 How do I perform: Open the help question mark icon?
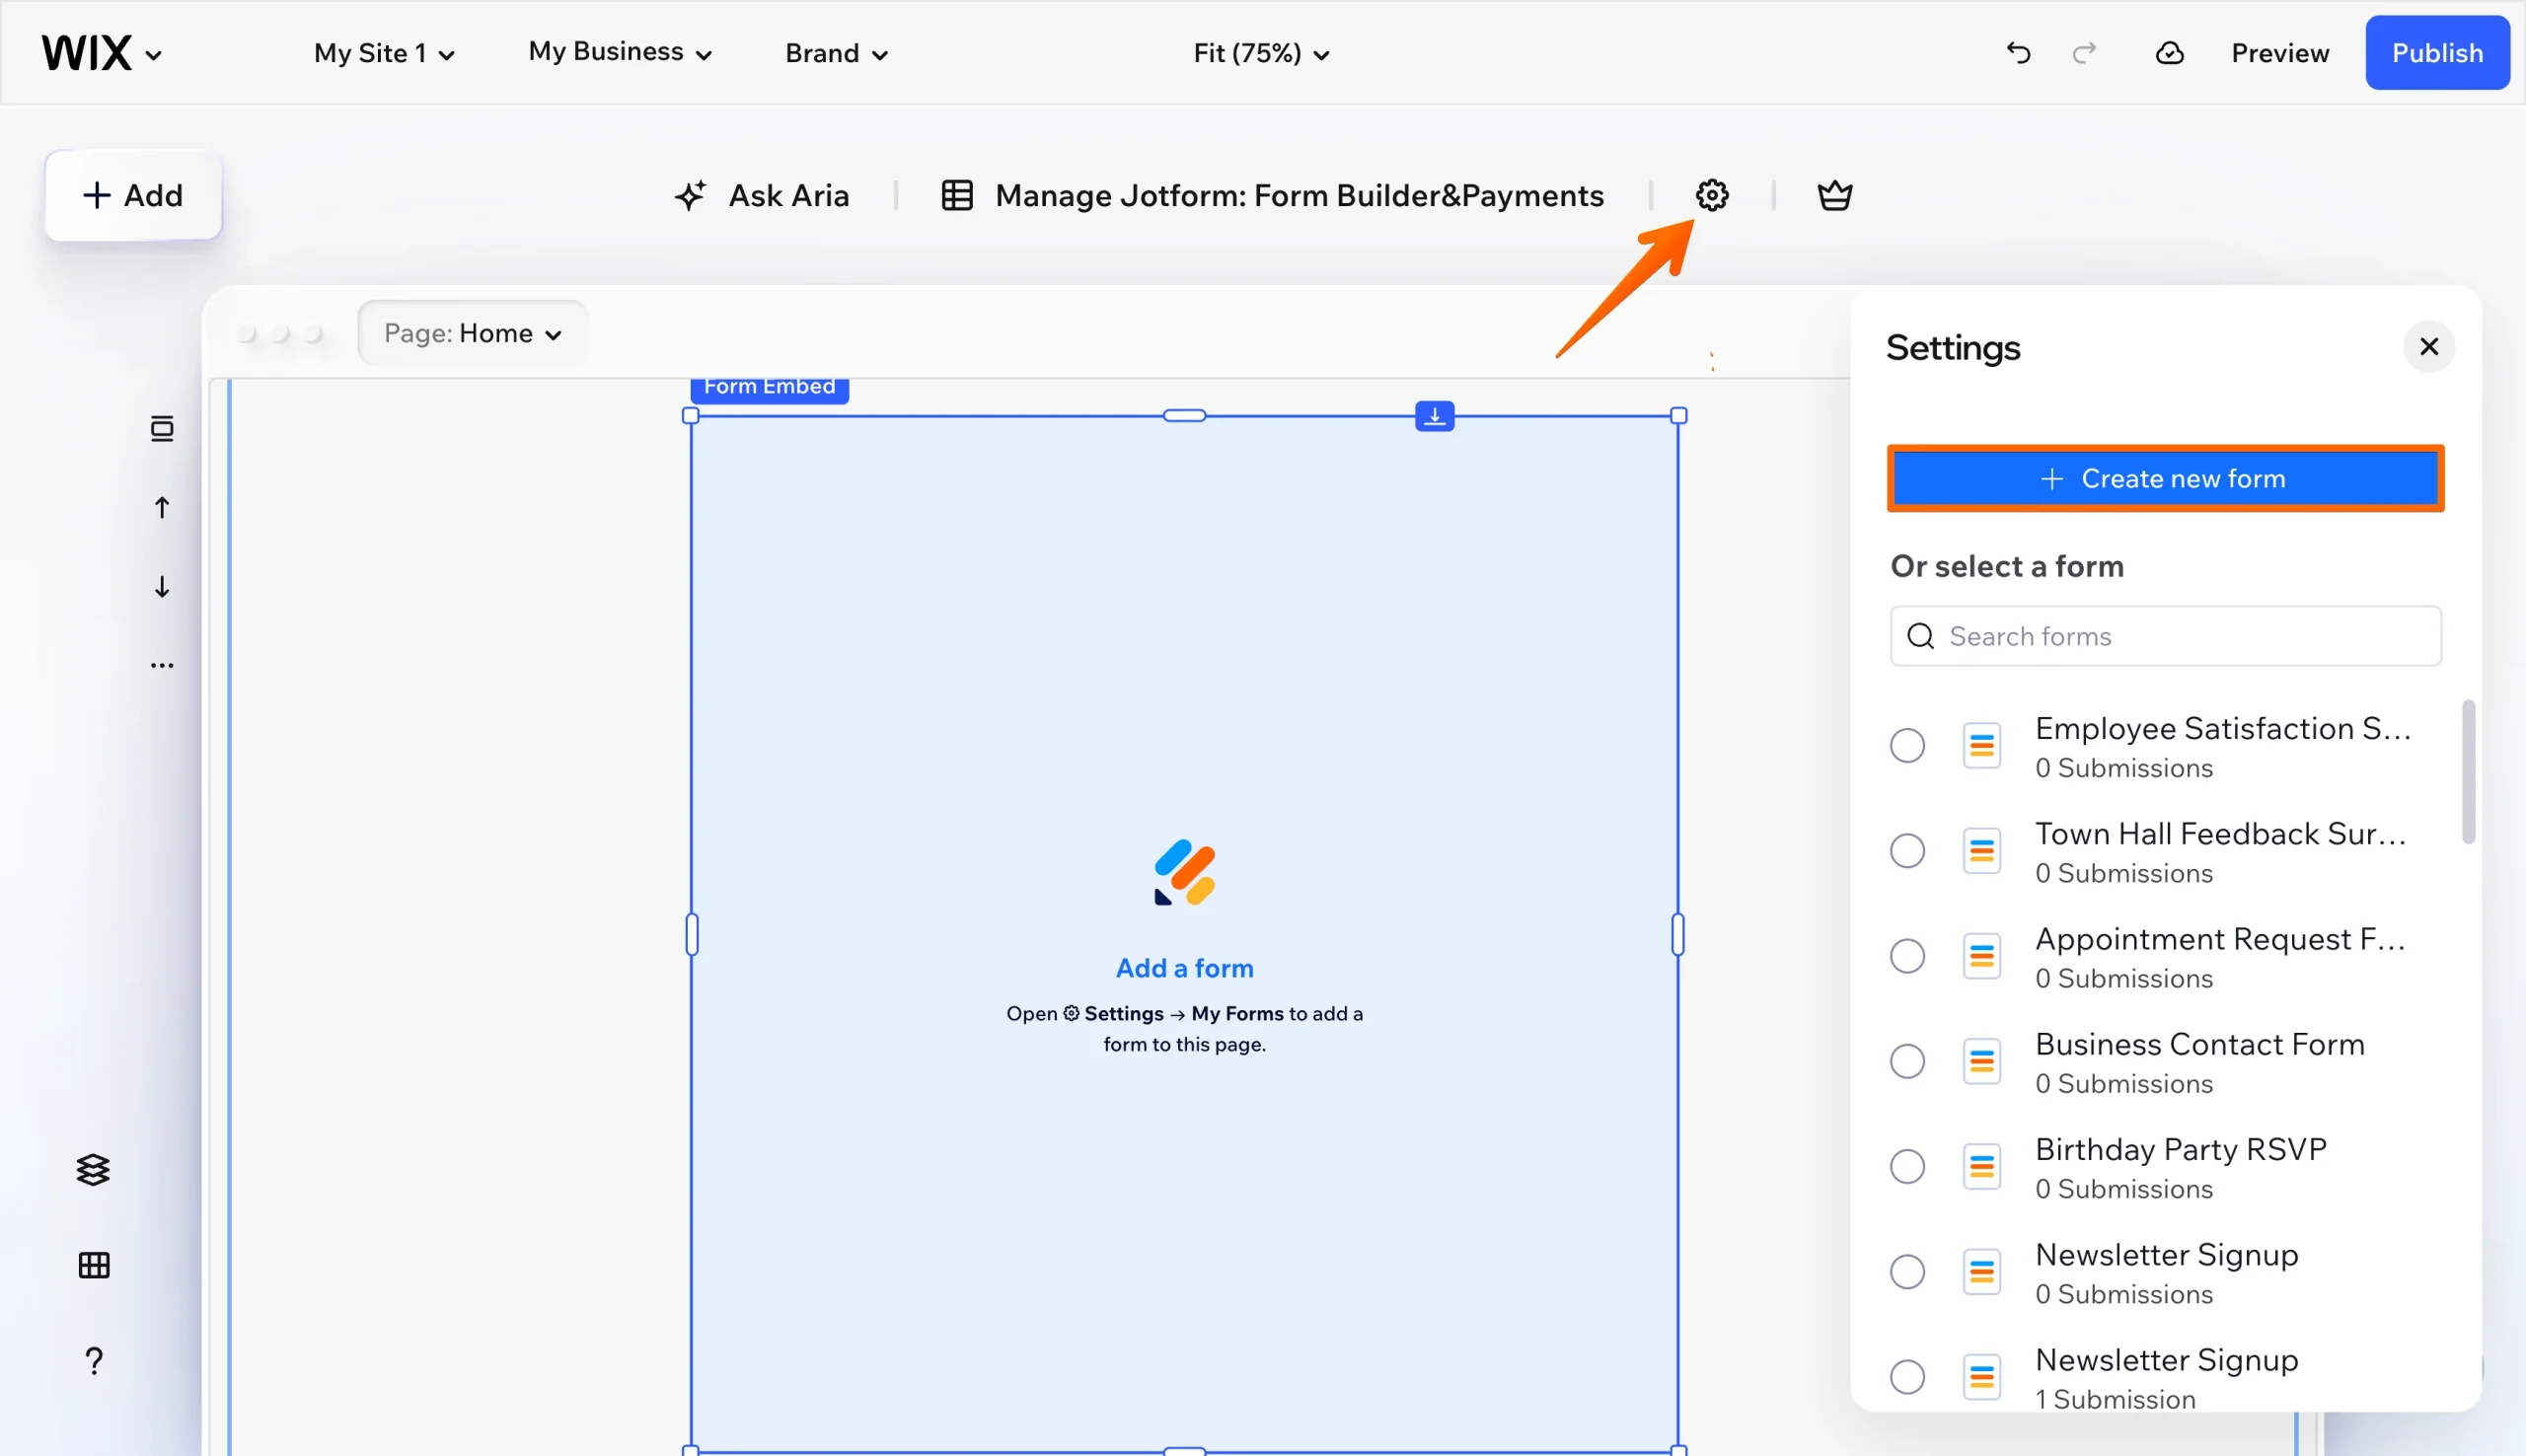(x=94, y=1361)
